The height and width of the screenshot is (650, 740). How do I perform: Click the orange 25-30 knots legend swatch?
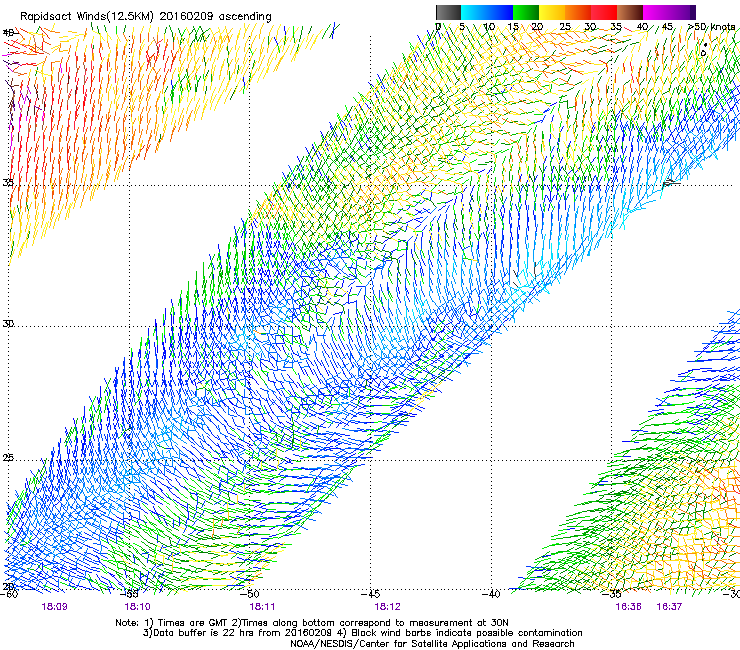coord(578,12)
